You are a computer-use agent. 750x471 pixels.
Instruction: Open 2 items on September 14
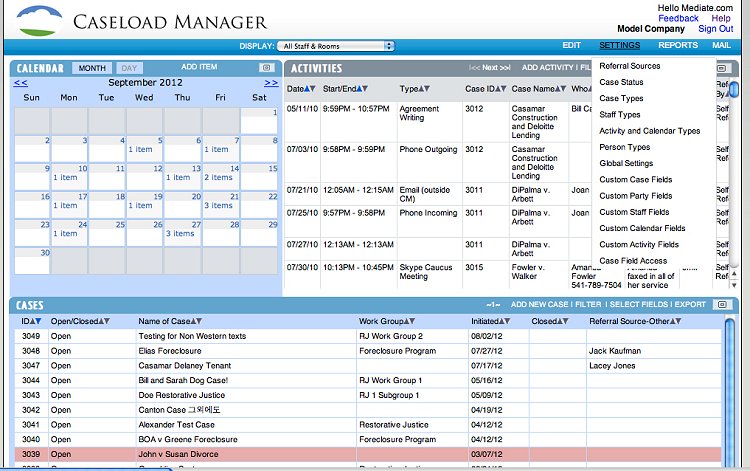pos(219,177)
